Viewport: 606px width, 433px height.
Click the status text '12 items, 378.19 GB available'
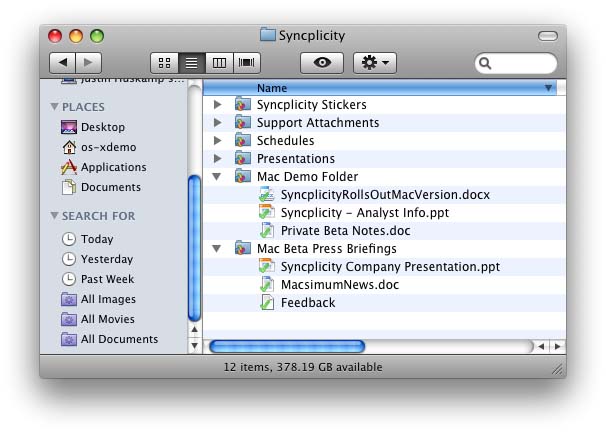303,367
